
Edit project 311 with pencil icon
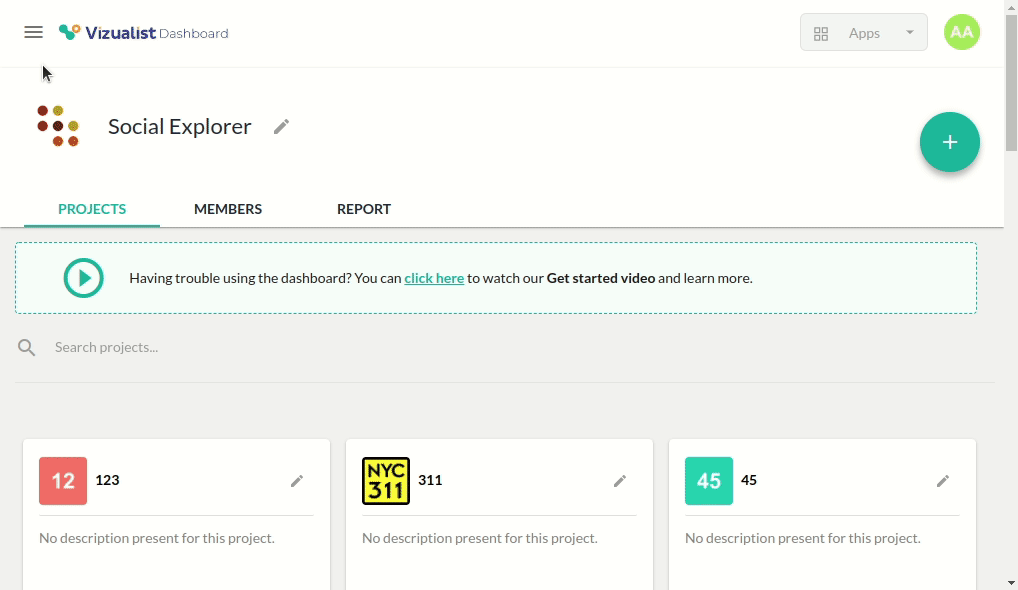pyautogui.click(x=620, y=481)
